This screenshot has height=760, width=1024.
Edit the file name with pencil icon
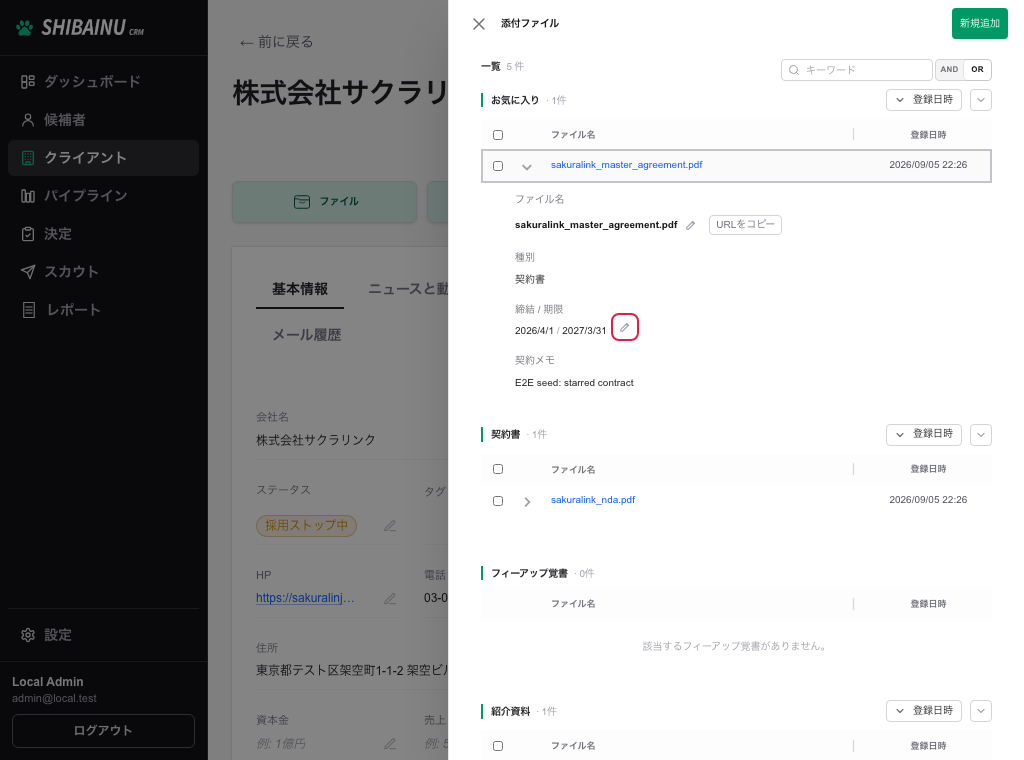click(x=690, y=225)
